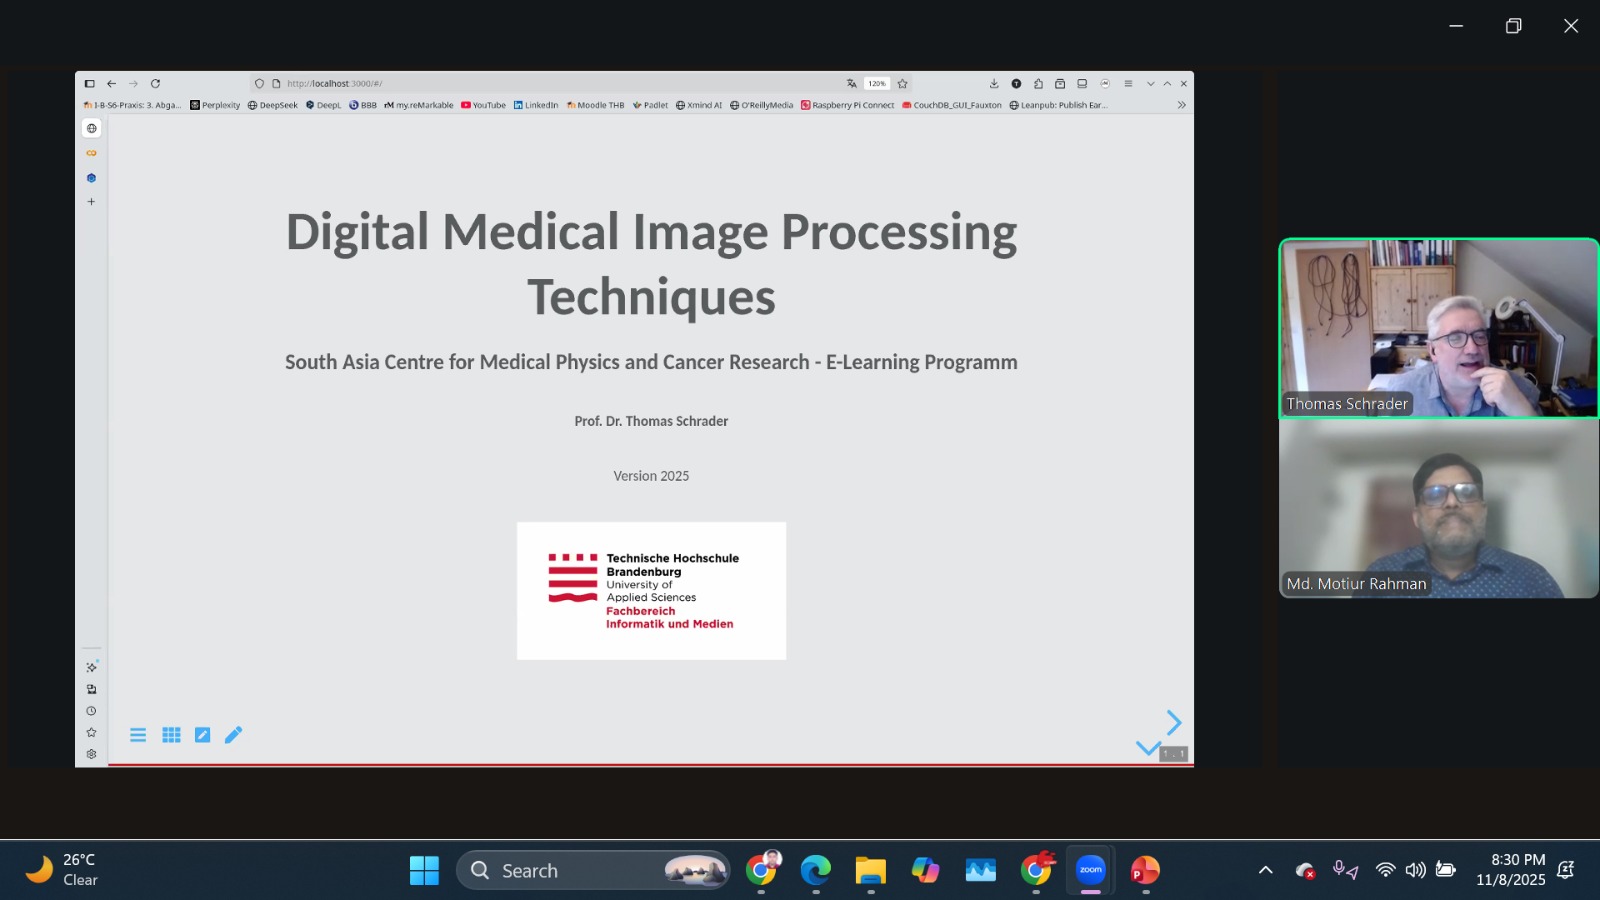Open the Windows Start menu
1600x900 pixels.
point(424,870)
